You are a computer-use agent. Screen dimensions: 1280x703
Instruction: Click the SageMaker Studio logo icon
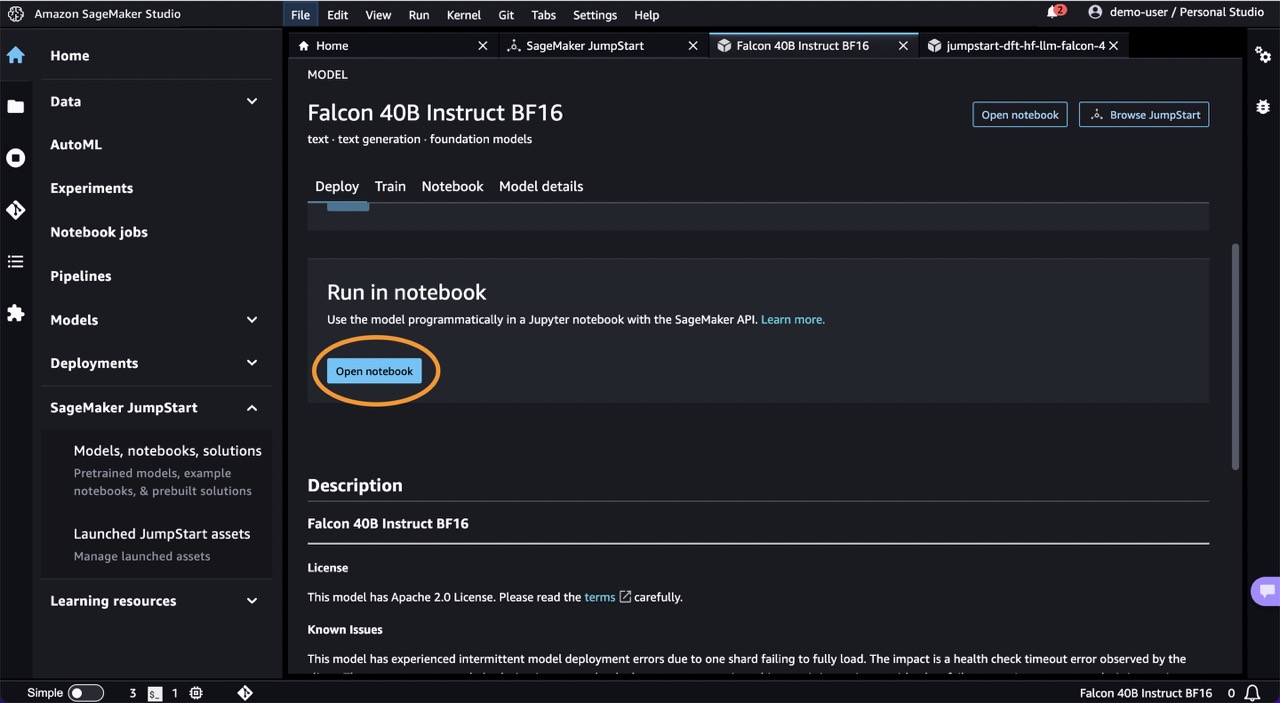click(x=16, y=15)
